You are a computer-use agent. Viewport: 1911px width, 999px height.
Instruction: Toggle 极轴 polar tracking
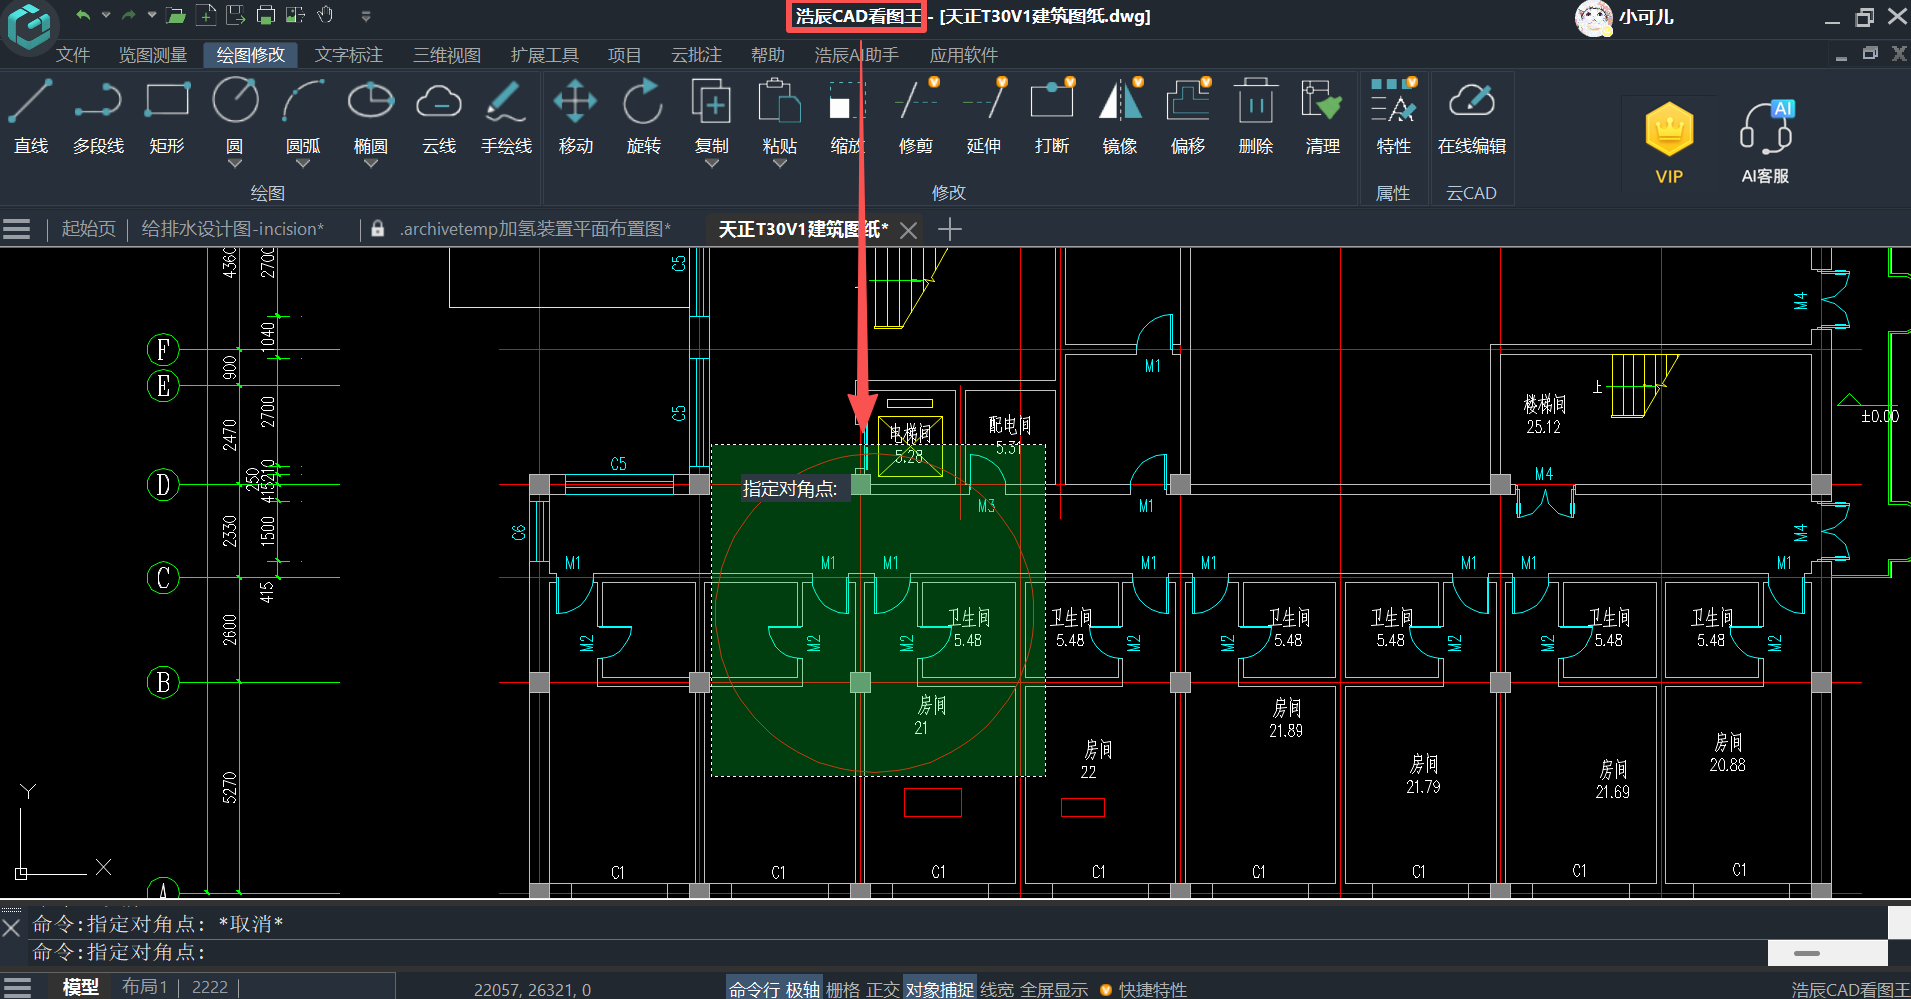pos(803,989)
